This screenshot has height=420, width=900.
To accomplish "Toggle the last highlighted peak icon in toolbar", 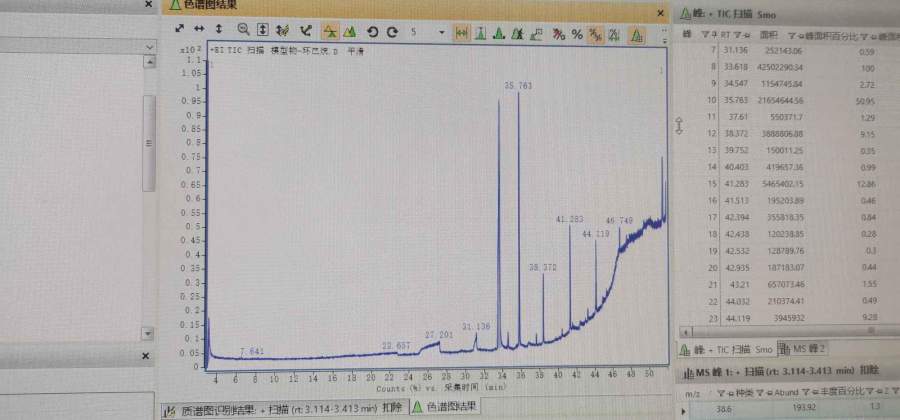I will [x=636, y=36].
